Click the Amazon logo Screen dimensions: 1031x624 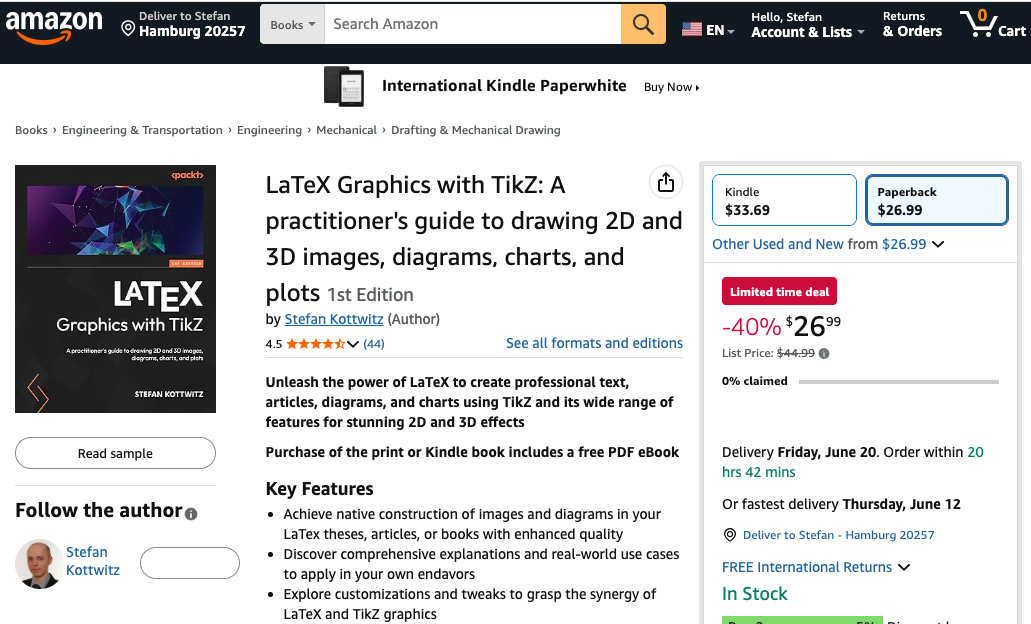click(x=54, y=26)
